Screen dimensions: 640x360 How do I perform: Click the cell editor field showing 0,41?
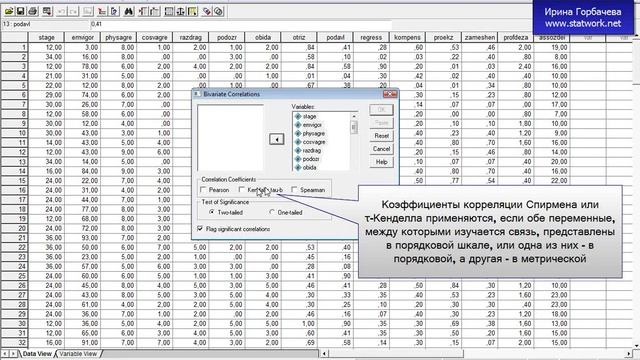coord(241,24)
